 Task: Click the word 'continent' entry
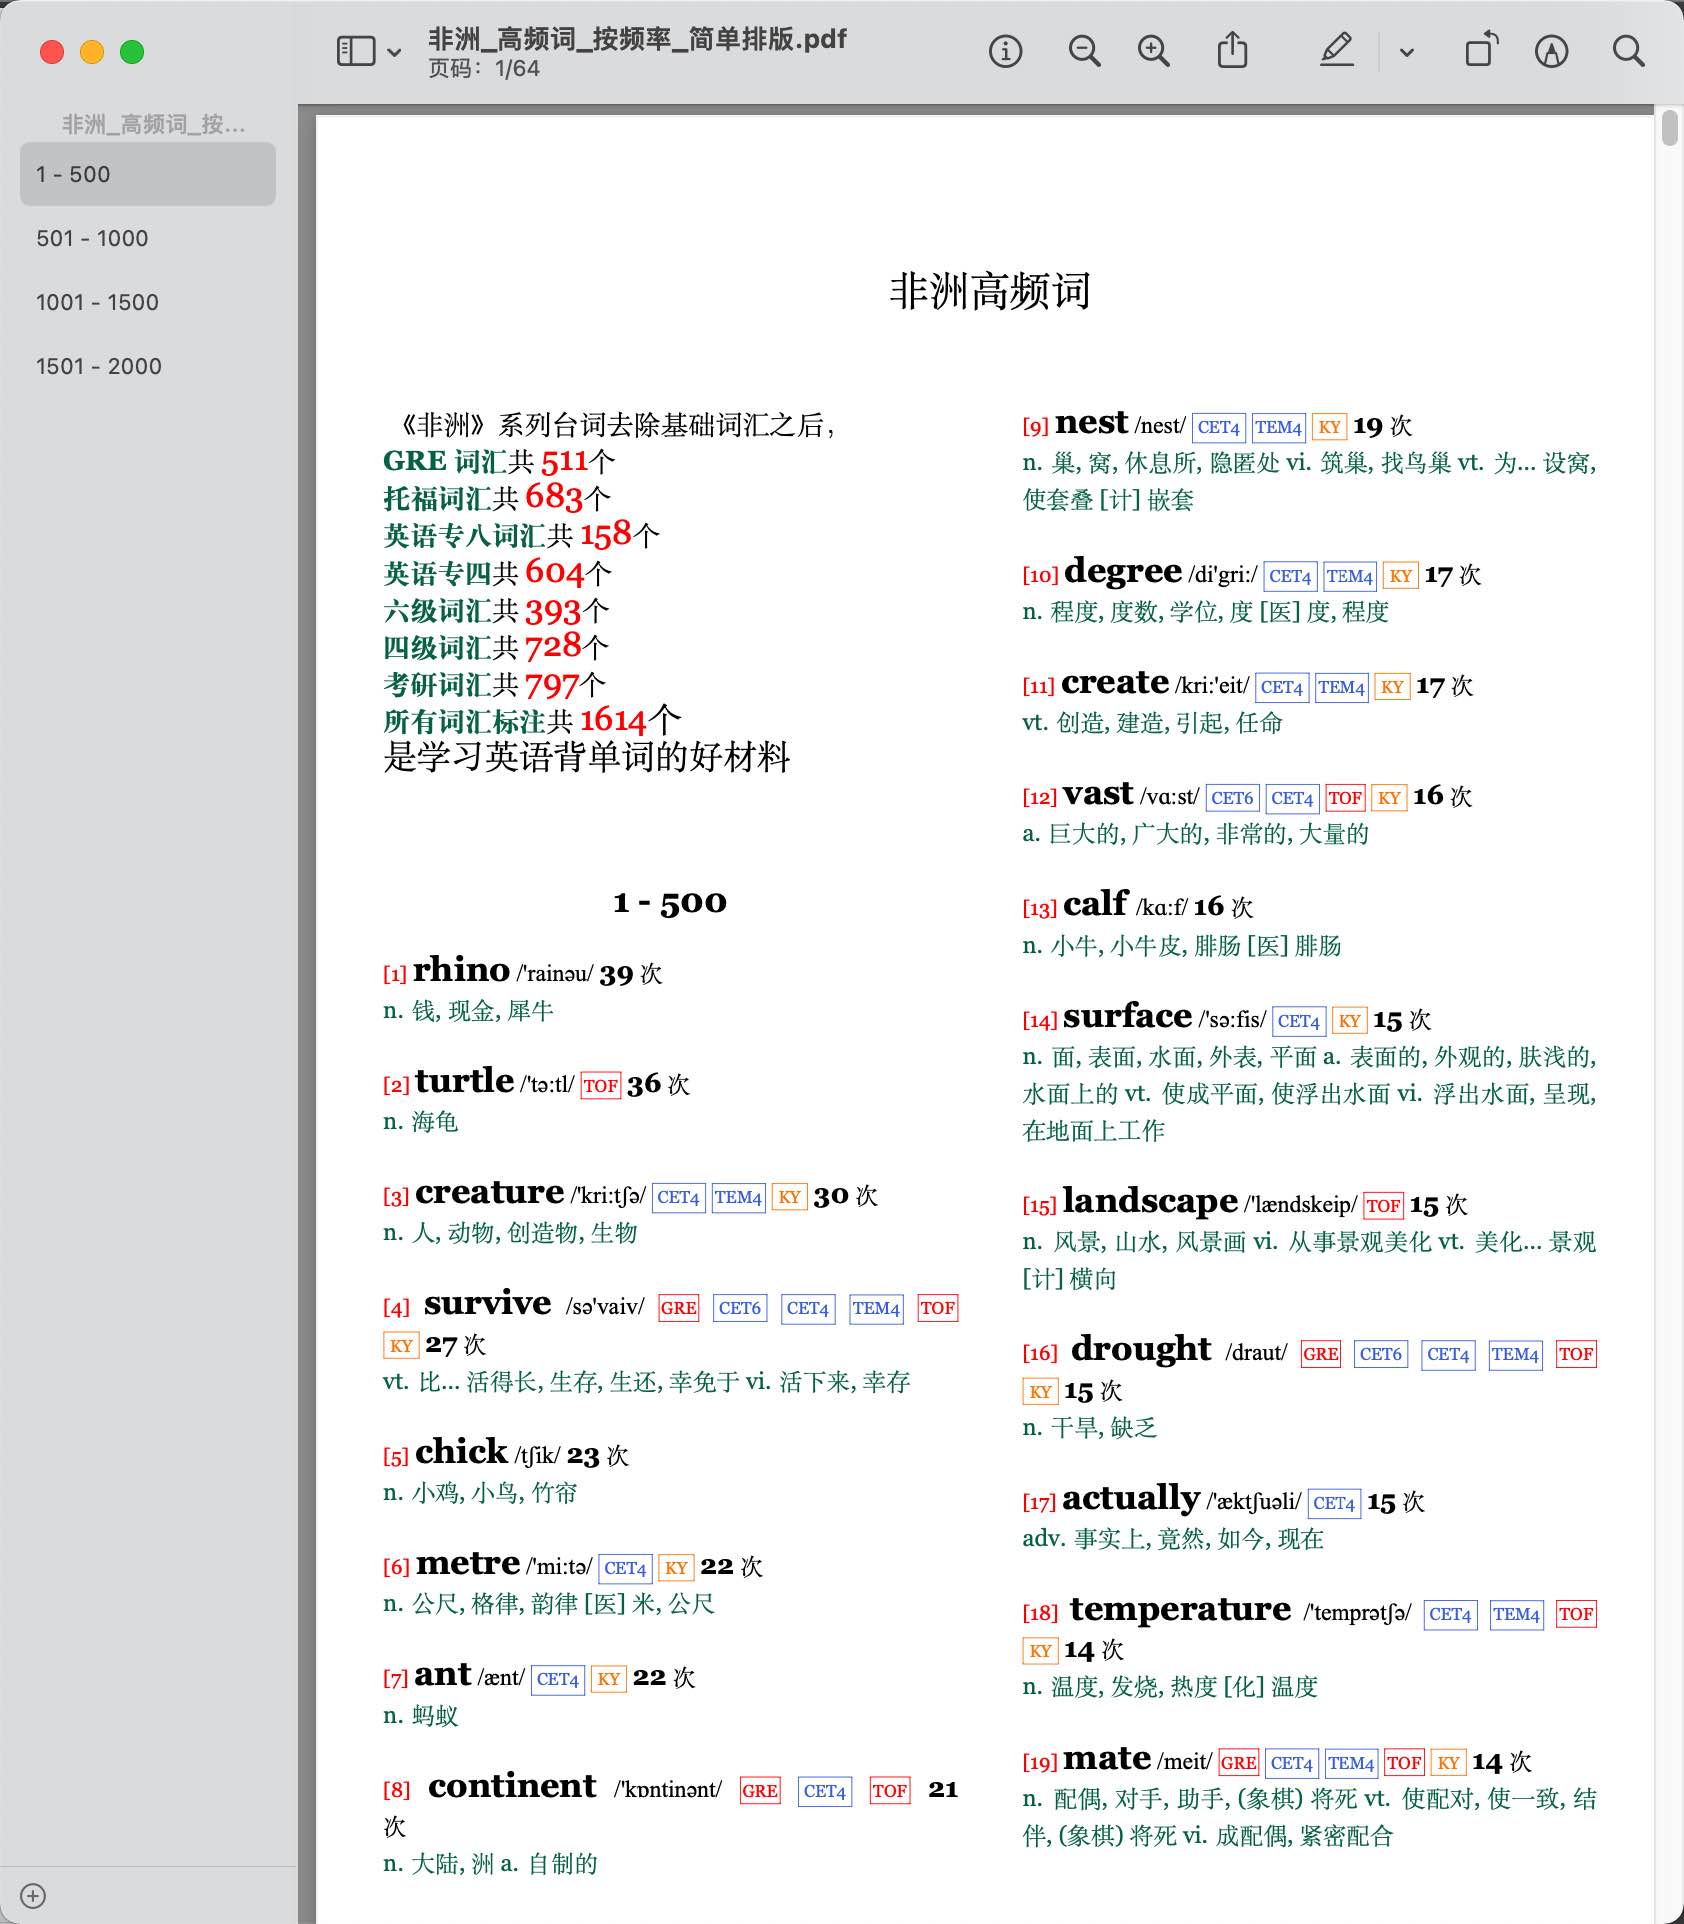512,1786
